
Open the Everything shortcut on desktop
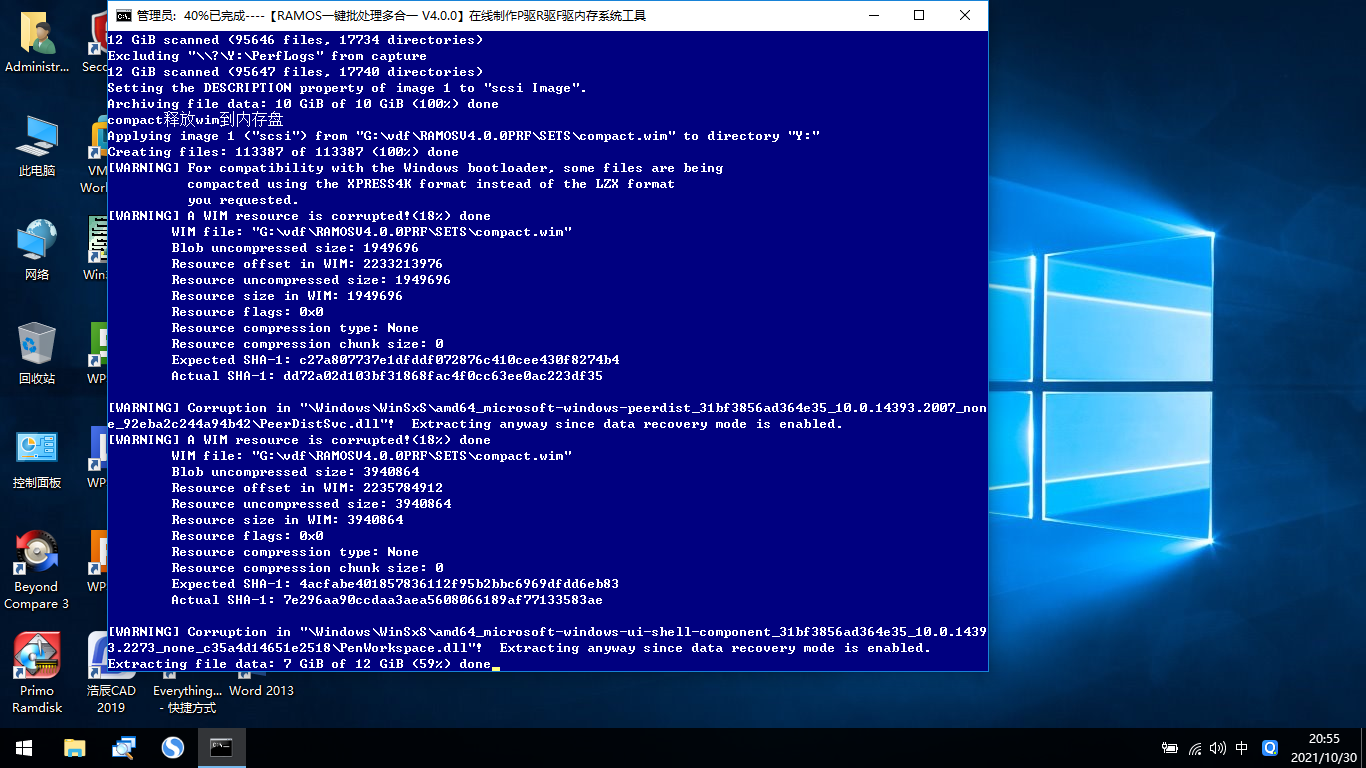187,690
